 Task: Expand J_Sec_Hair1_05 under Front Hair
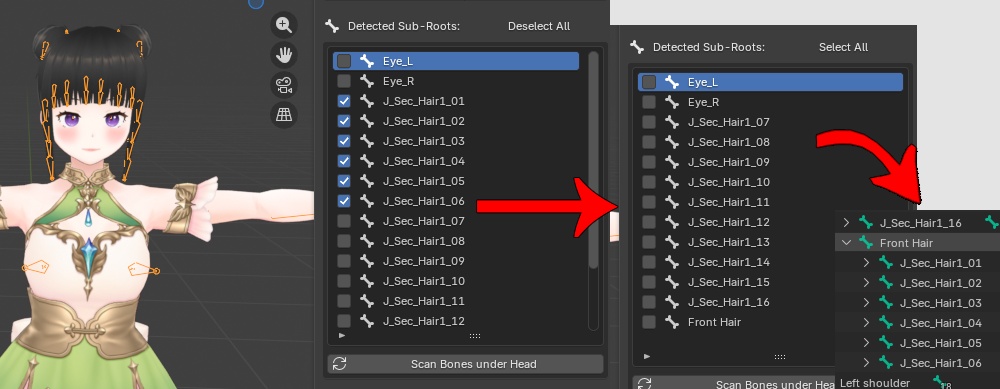pyautogui.click(x=866, y=342)
